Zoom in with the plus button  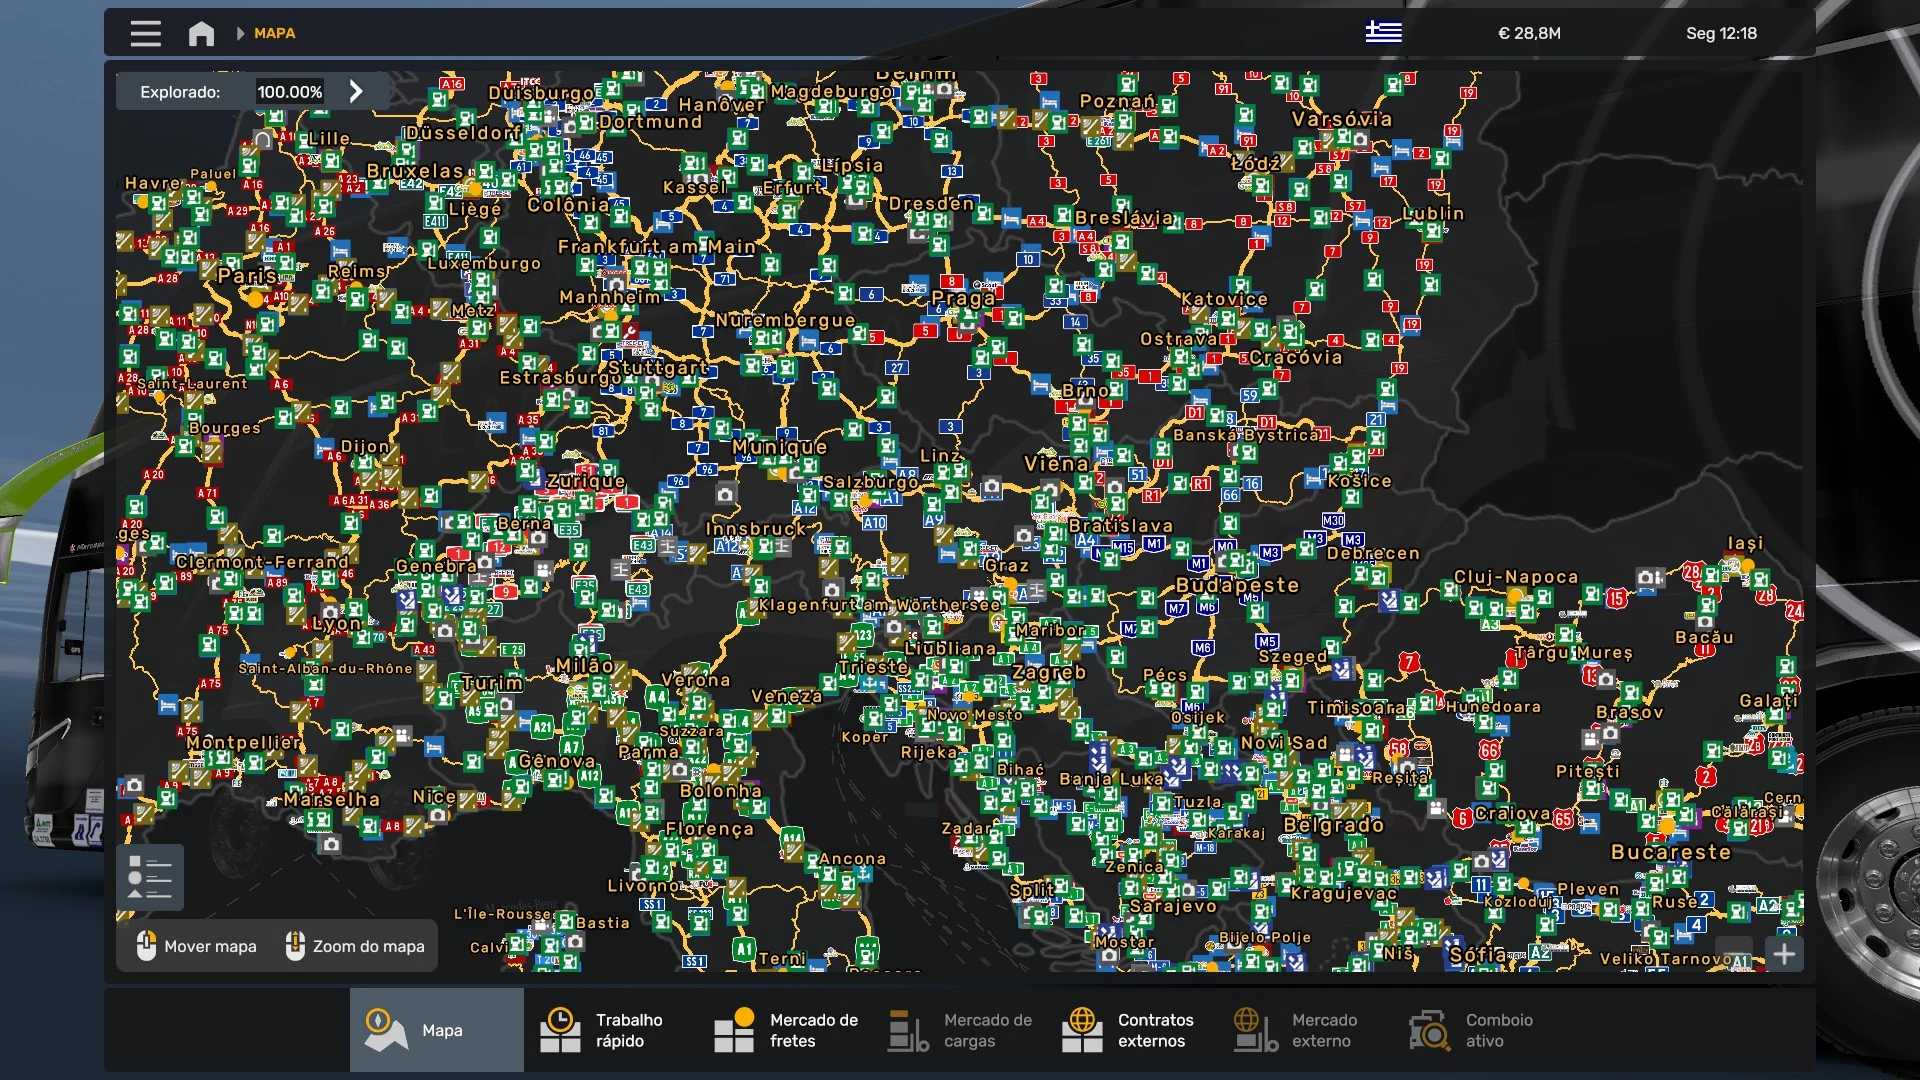pyautogui.click(x=1784, y=954)
